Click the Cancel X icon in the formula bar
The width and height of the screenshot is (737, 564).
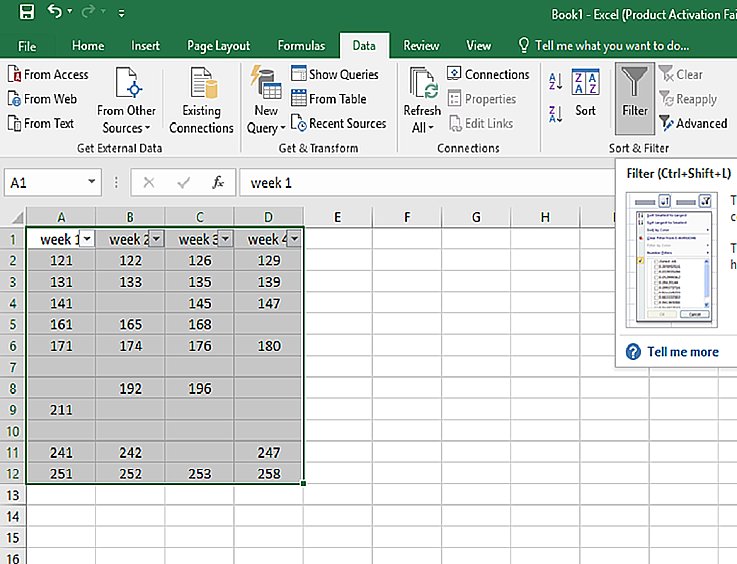(149, 182)
